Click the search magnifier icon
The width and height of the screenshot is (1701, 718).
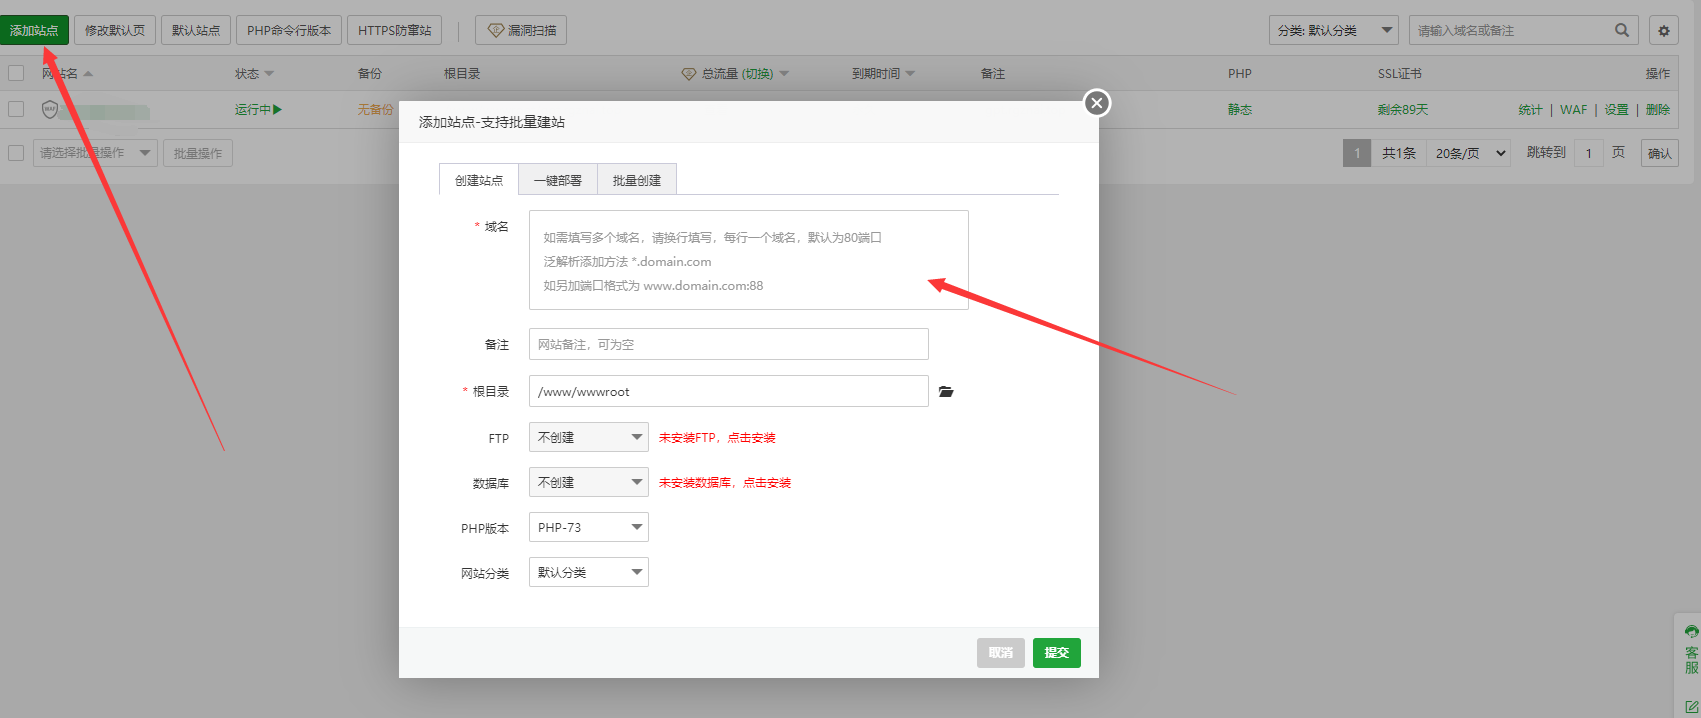coord(1622,30)
